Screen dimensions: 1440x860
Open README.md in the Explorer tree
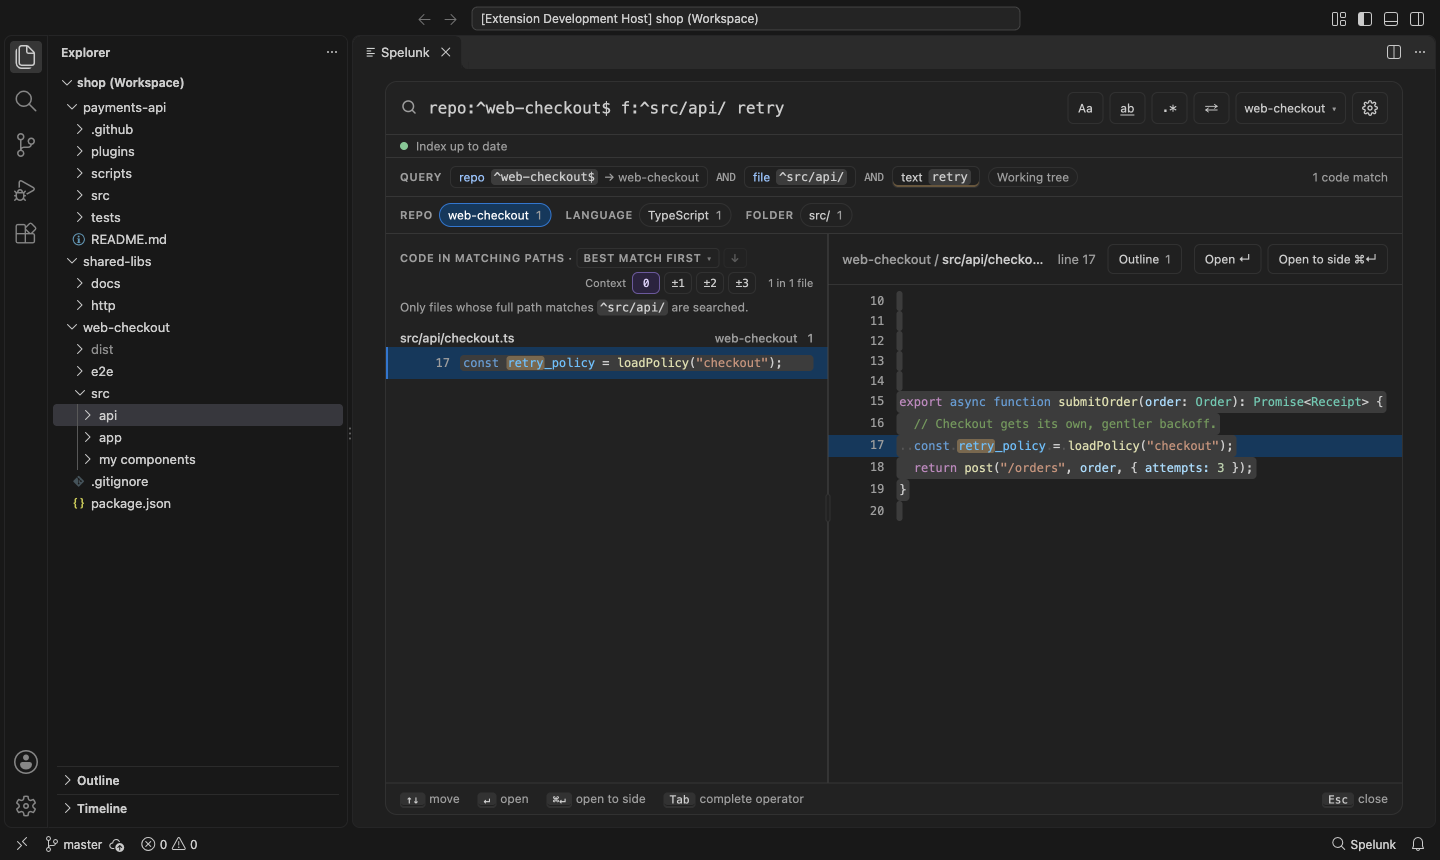[198, 239]
